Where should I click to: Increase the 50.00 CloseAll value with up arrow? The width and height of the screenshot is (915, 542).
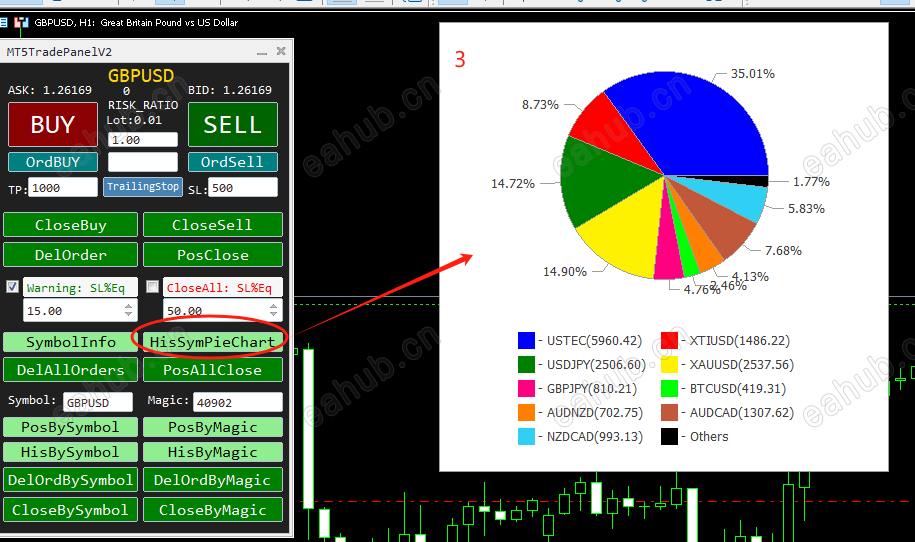(274, 306)
